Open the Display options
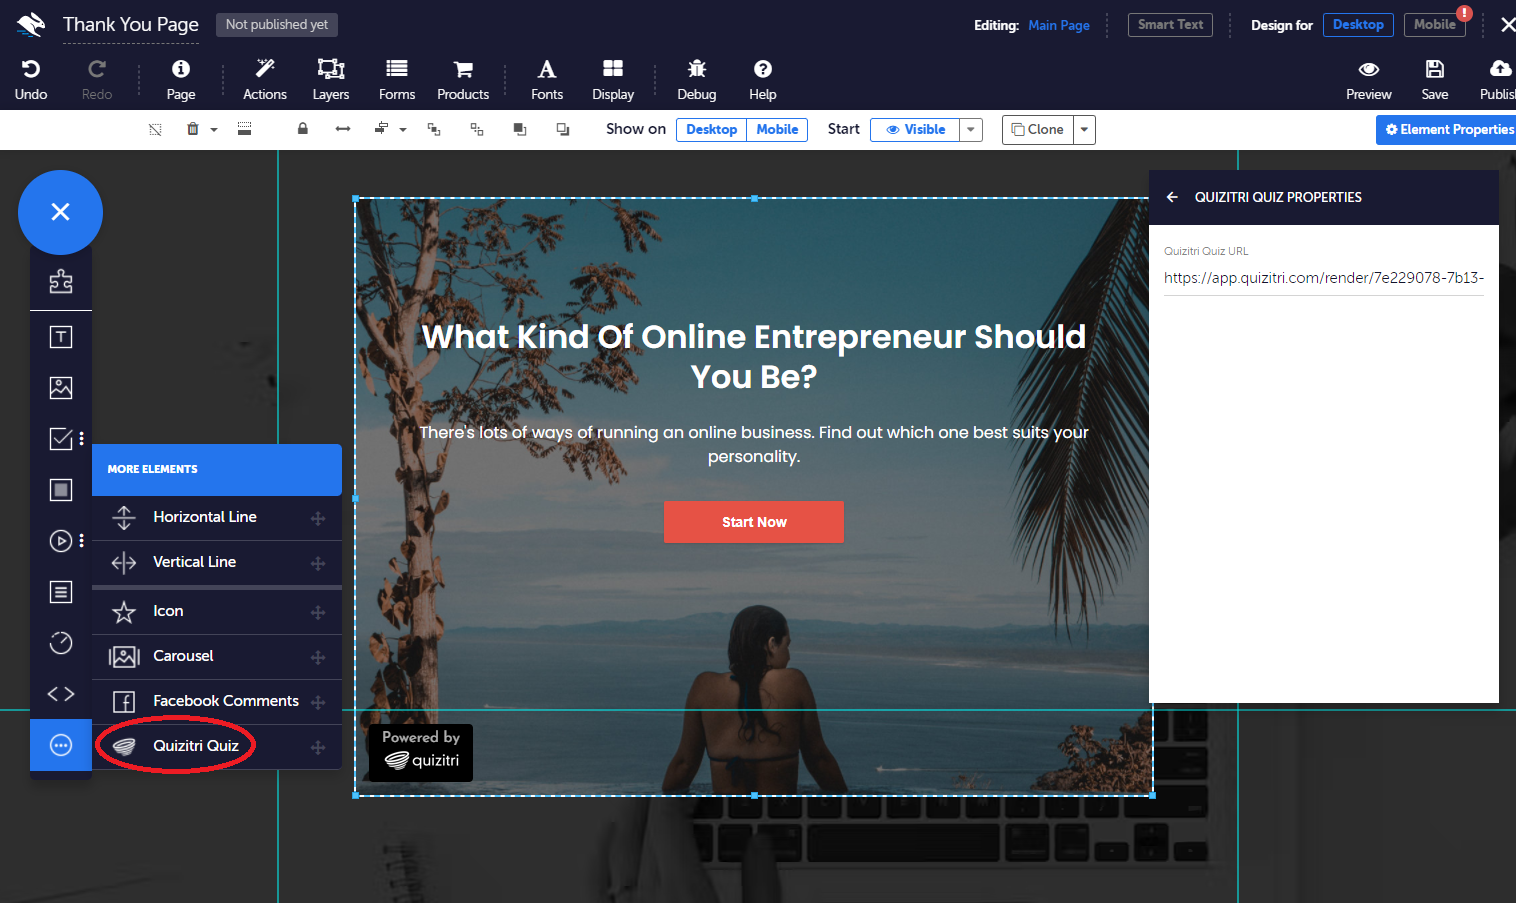Viewport: 1516px width, 903px height. 613,79
